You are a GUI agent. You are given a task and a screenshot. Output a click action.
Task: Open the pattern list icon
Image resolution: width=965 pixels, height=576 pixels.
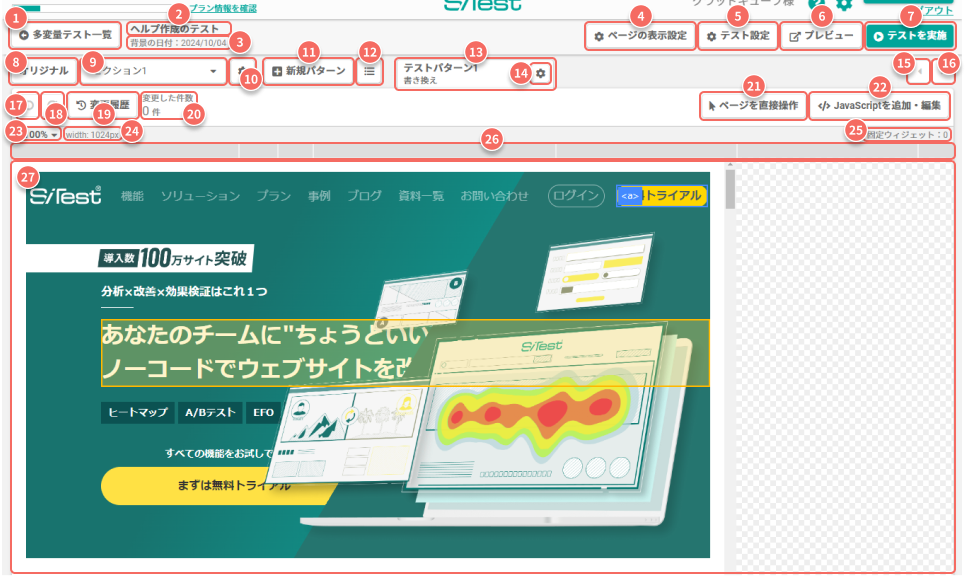369,71
